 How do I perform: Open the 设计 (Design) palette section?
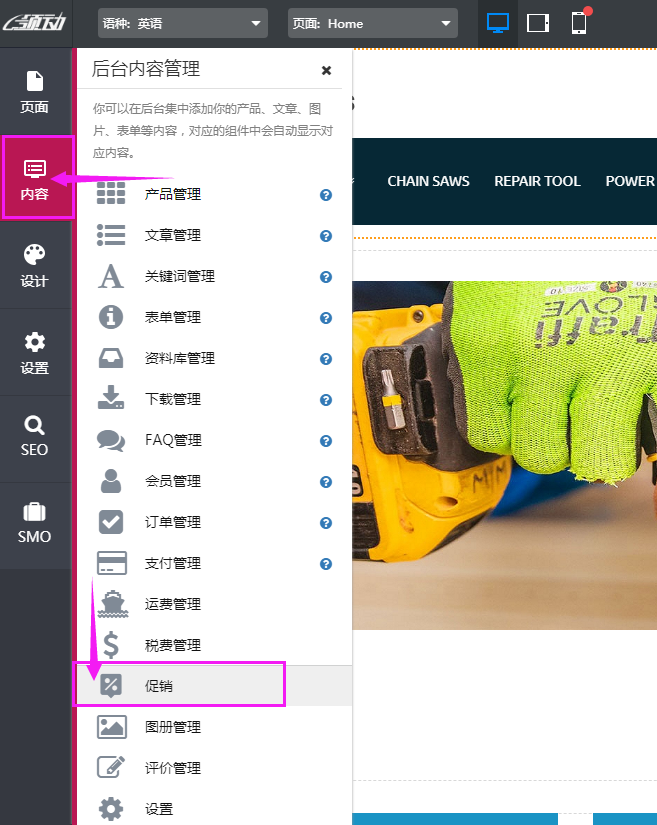click(x=35, y=266)
